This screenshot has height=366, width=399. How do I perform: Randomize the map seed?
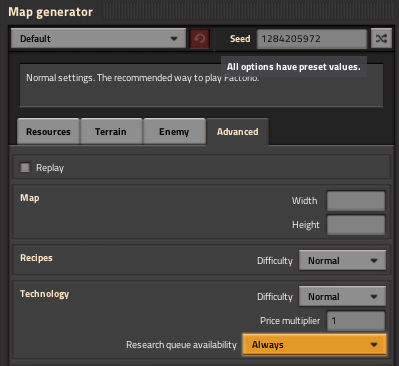(x=381, y=39)
